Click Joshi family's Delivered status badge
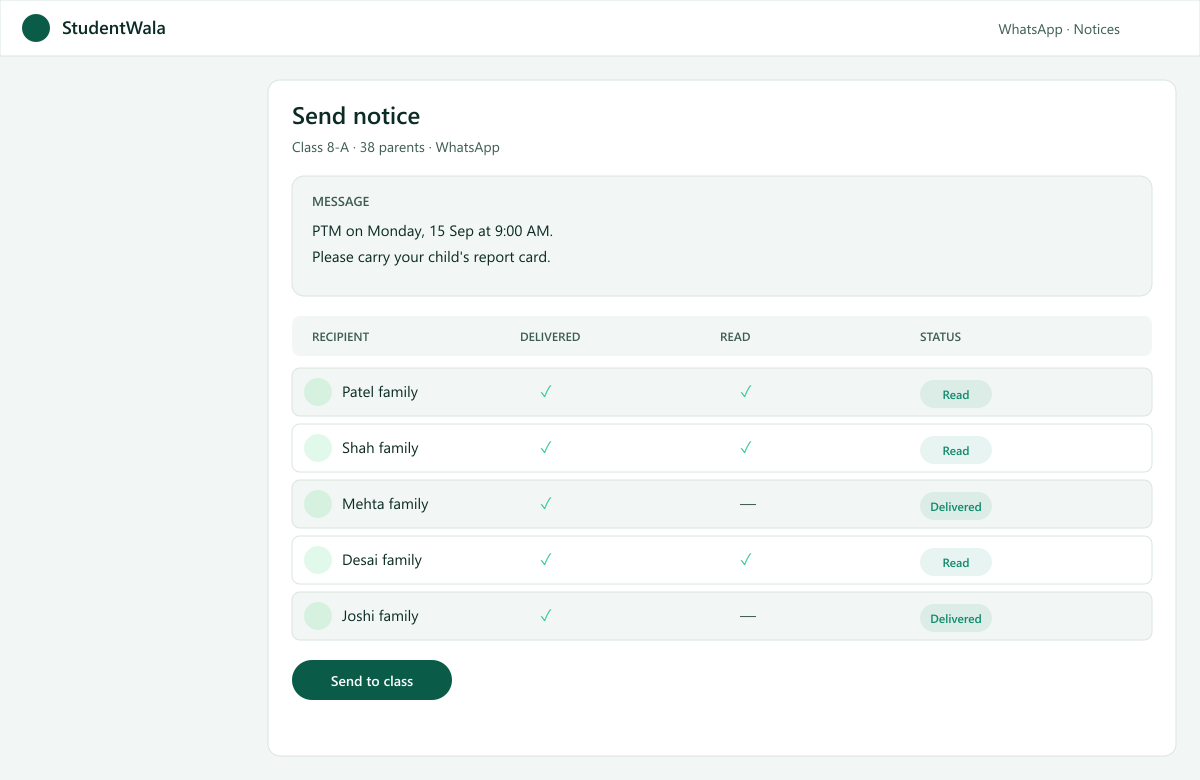 [x=956, y=618]
